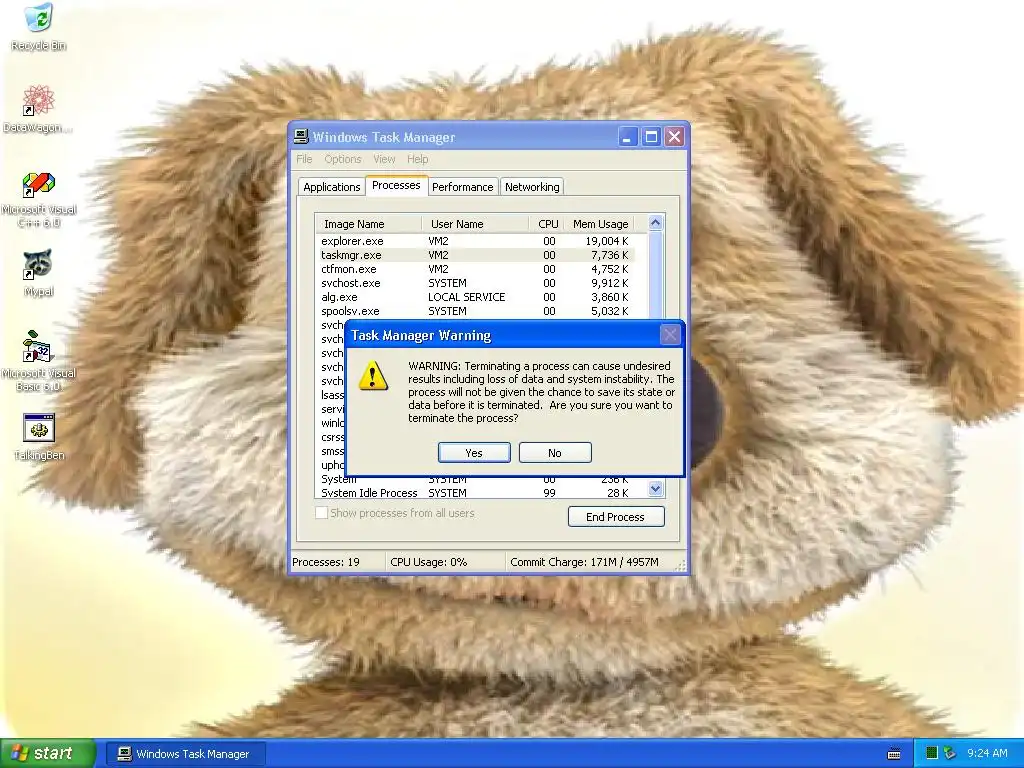The height and width of the screenshot is (768, 1024).
Task: Cancel termination with the No button
Action: (555, 453)
